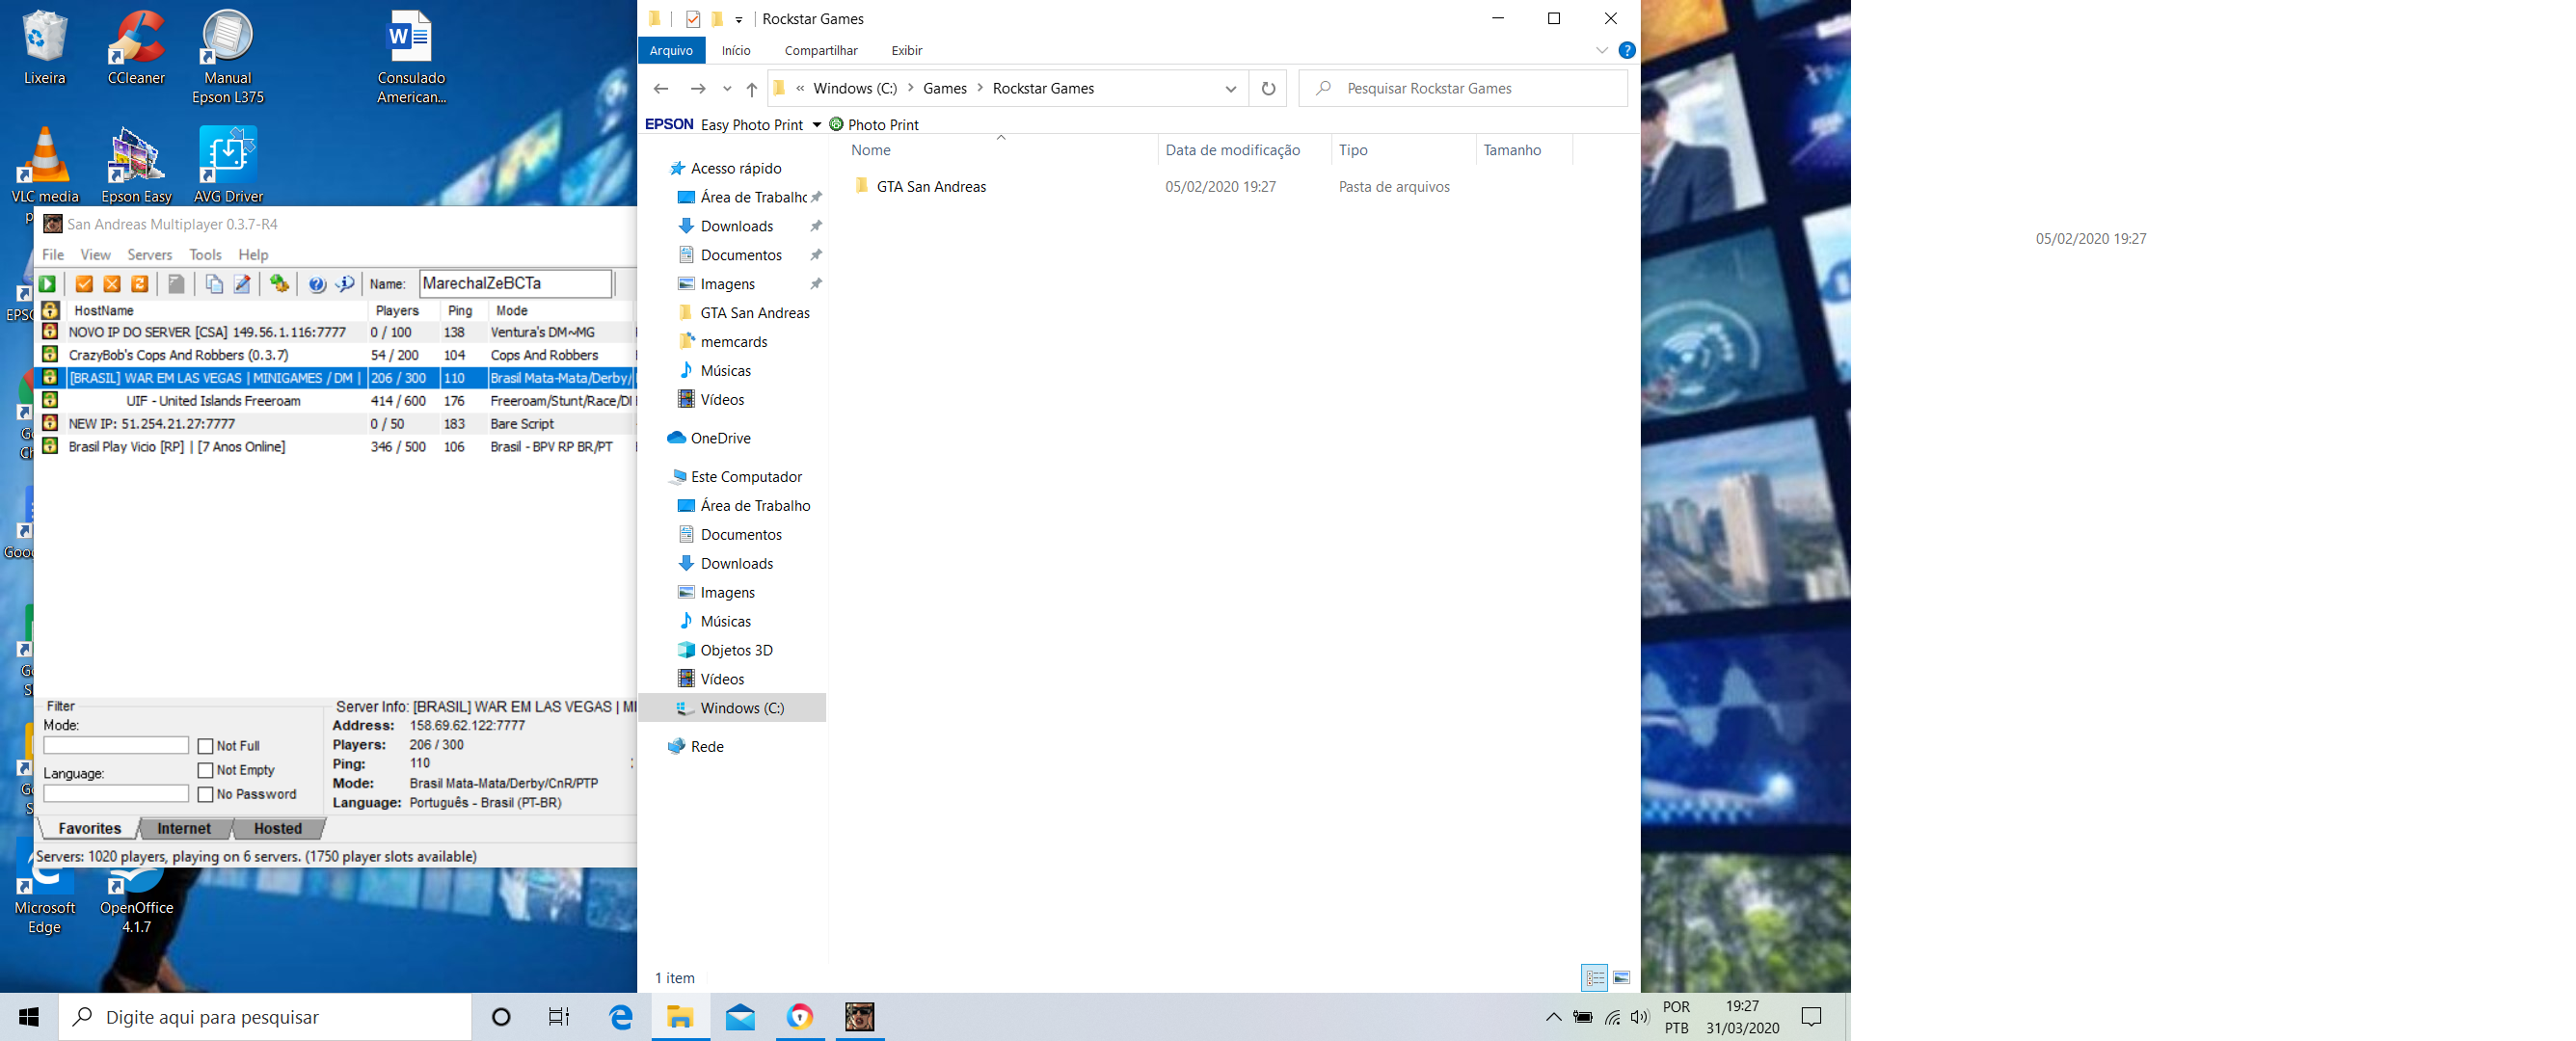Select the AVG Driver desktop icon
The height and width of the screenshot is (1041, 2576).
pos(228,166)
